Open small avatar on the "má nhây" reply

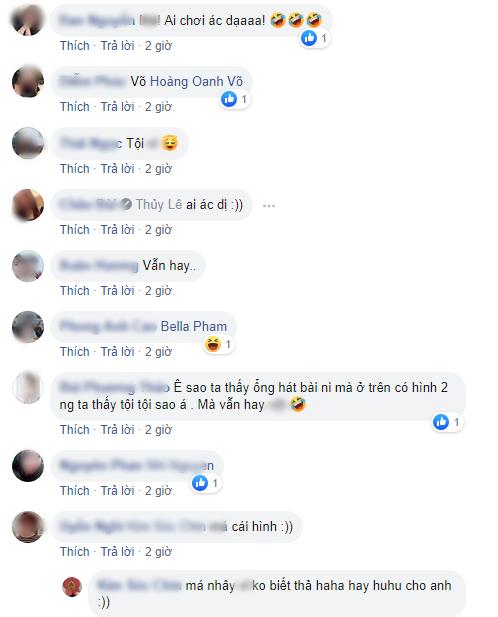72,587
